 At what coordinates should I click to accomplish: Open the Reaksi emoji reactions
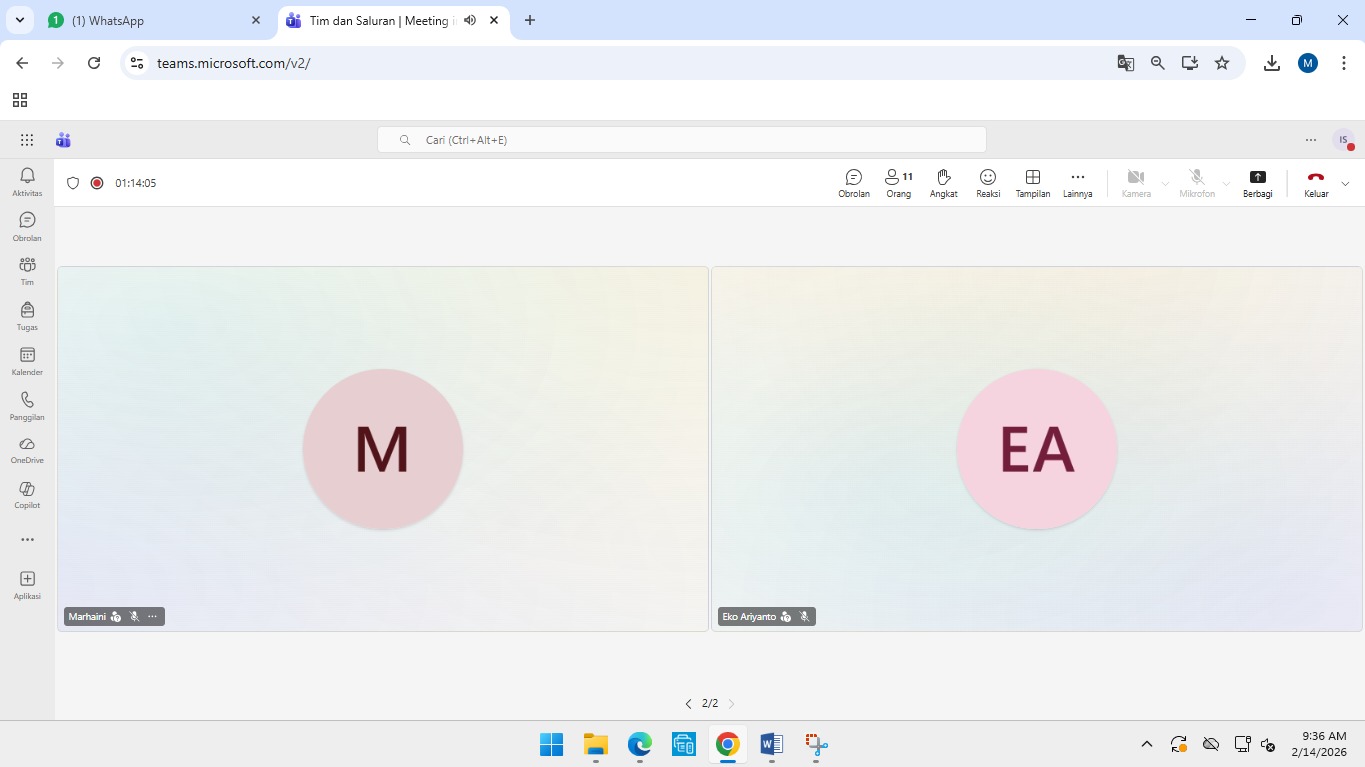pyautogui.click(x=988, y=183)
